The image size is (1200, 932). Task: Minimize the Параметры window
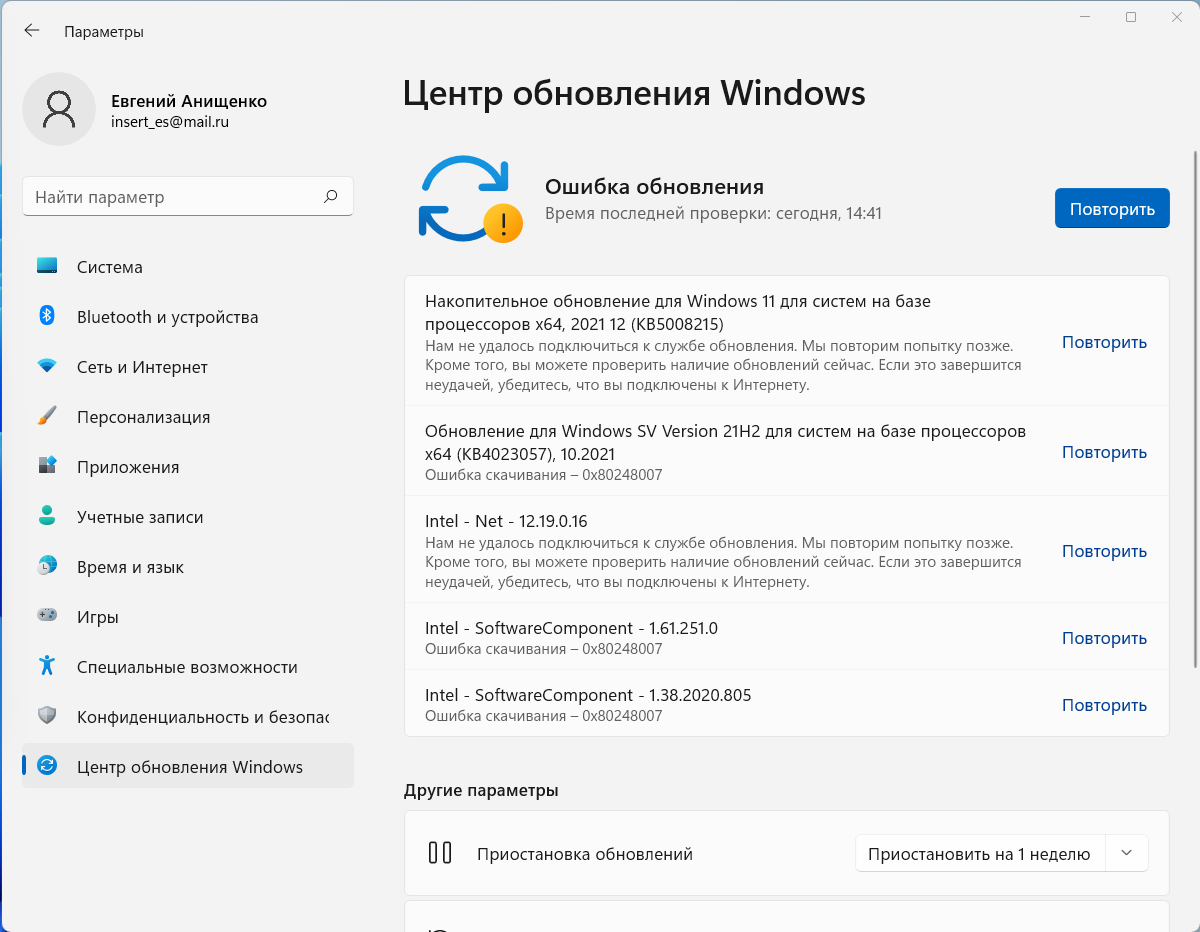click(1085, 17)
